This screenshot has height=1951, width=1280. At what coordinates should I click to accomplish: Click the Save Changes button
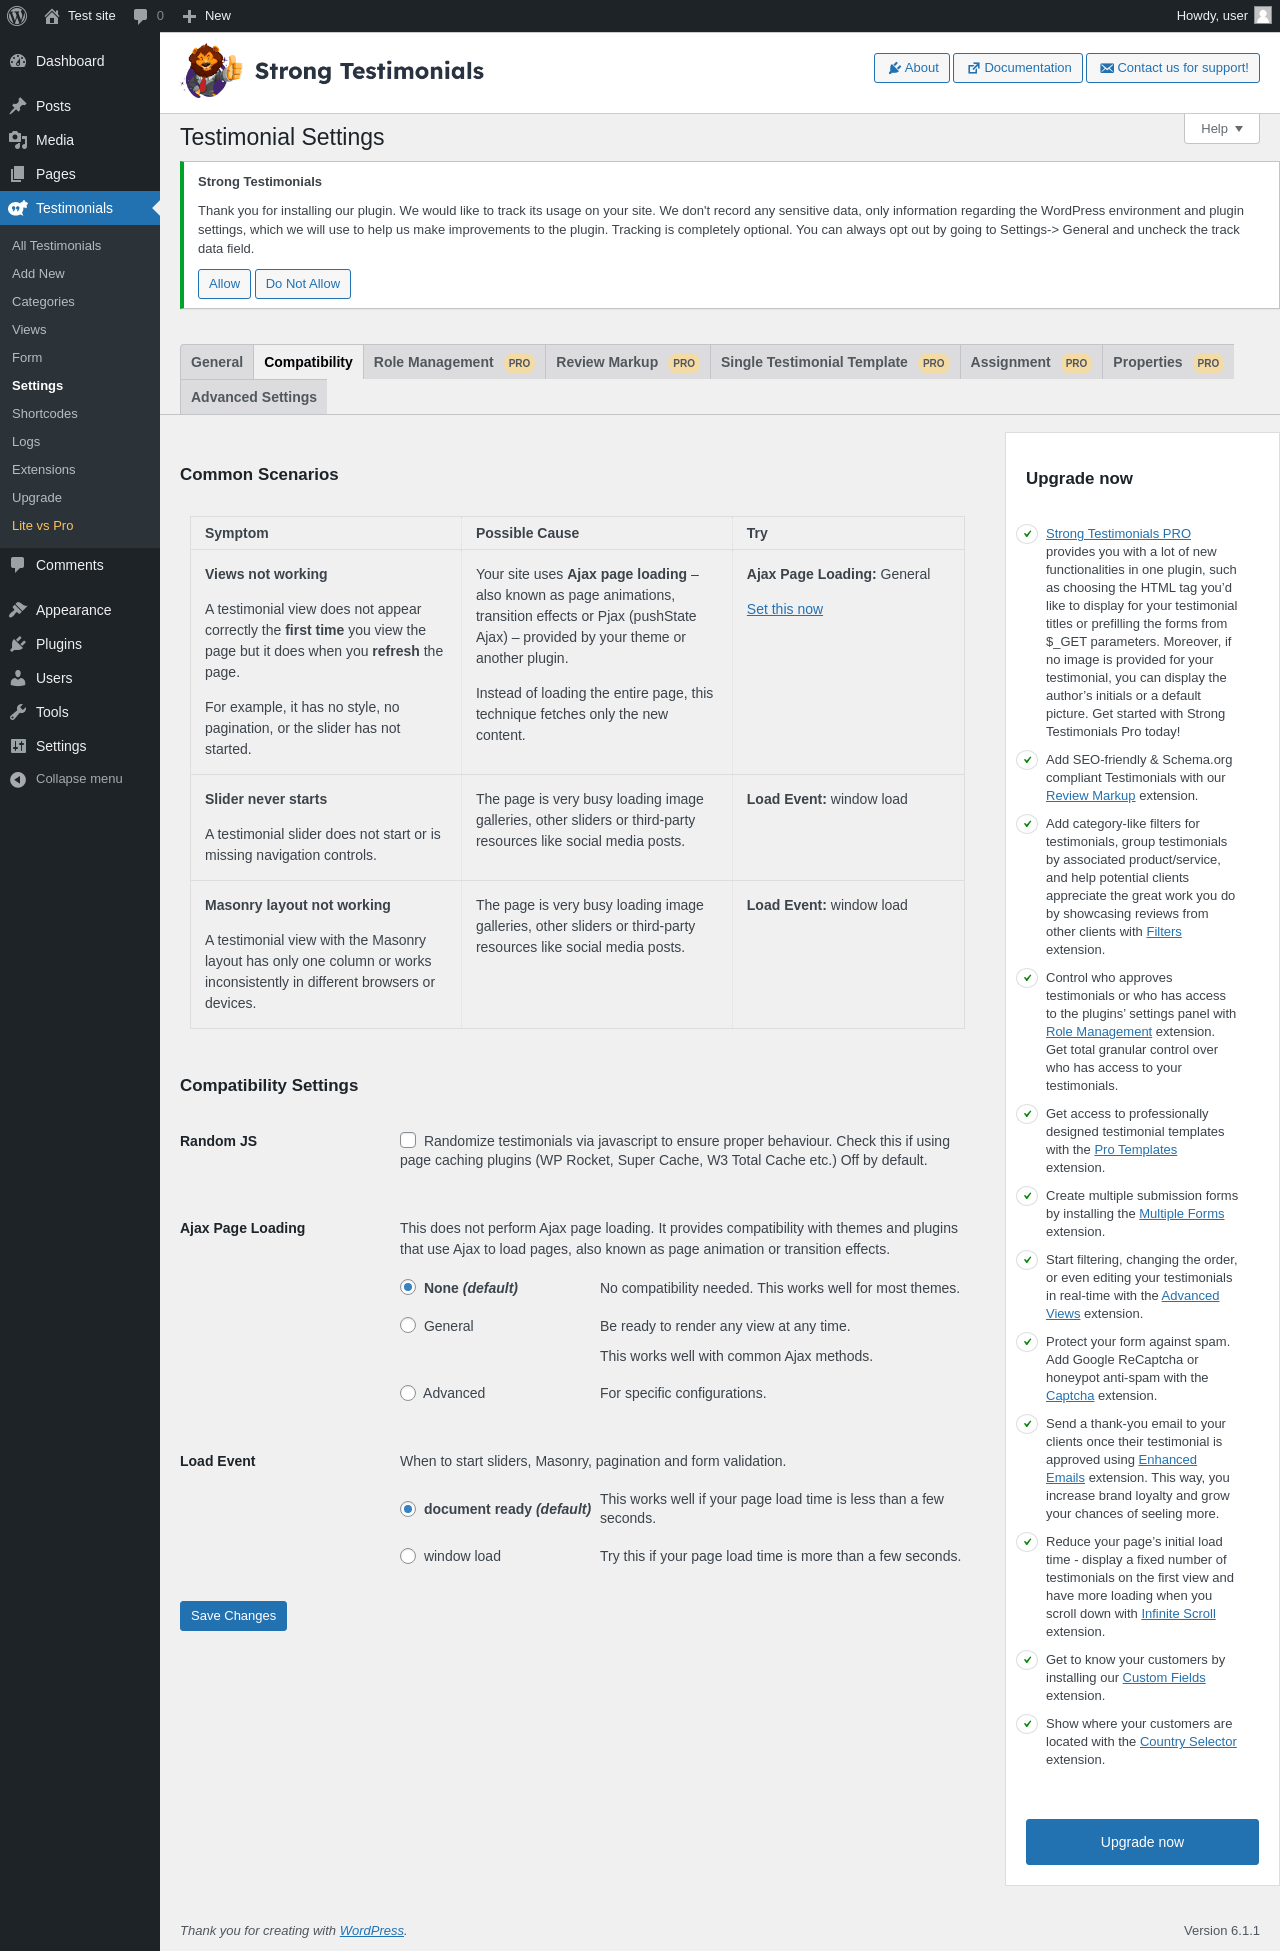(233, 1616)
